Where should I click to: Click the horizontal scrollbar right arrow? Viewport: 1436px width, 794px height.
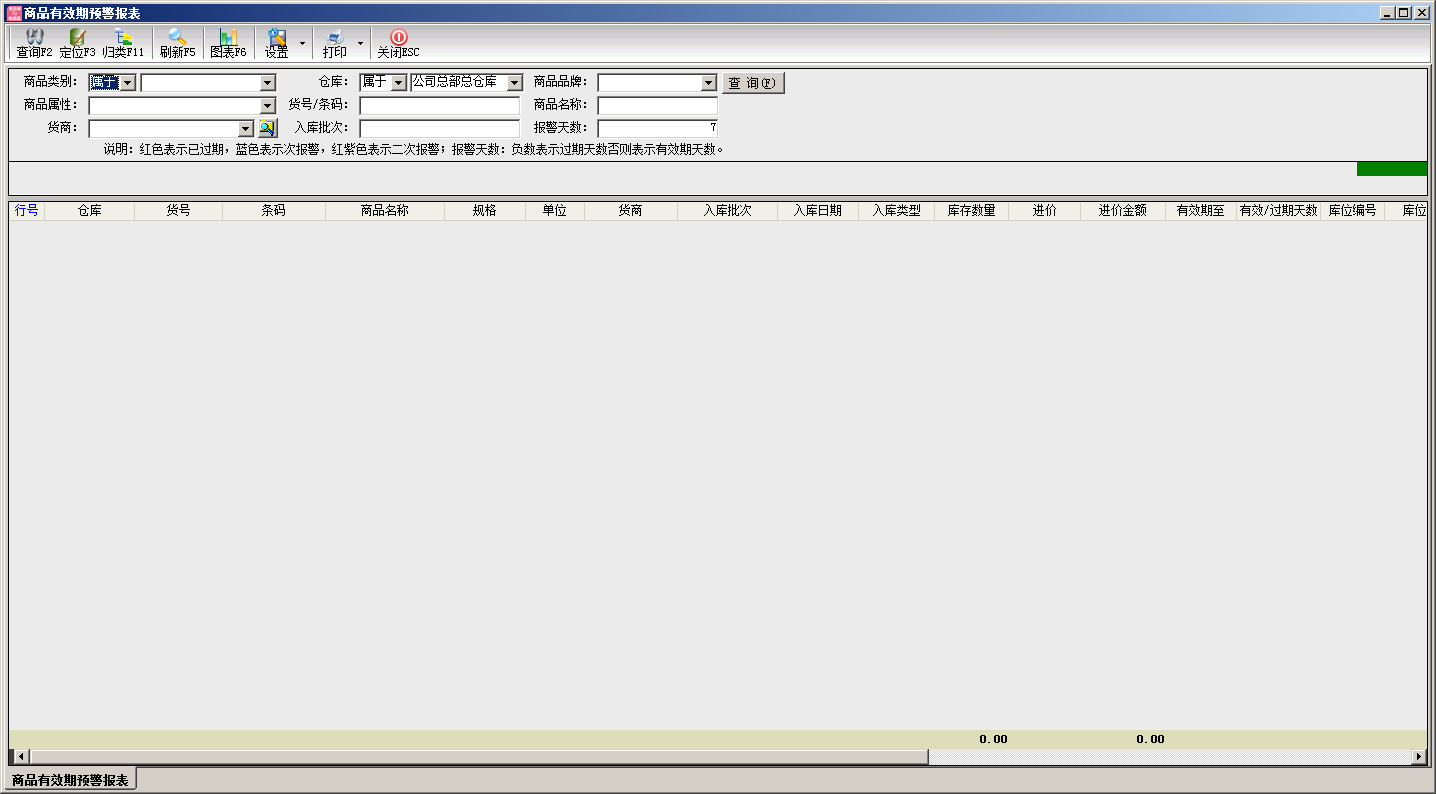1418,757
